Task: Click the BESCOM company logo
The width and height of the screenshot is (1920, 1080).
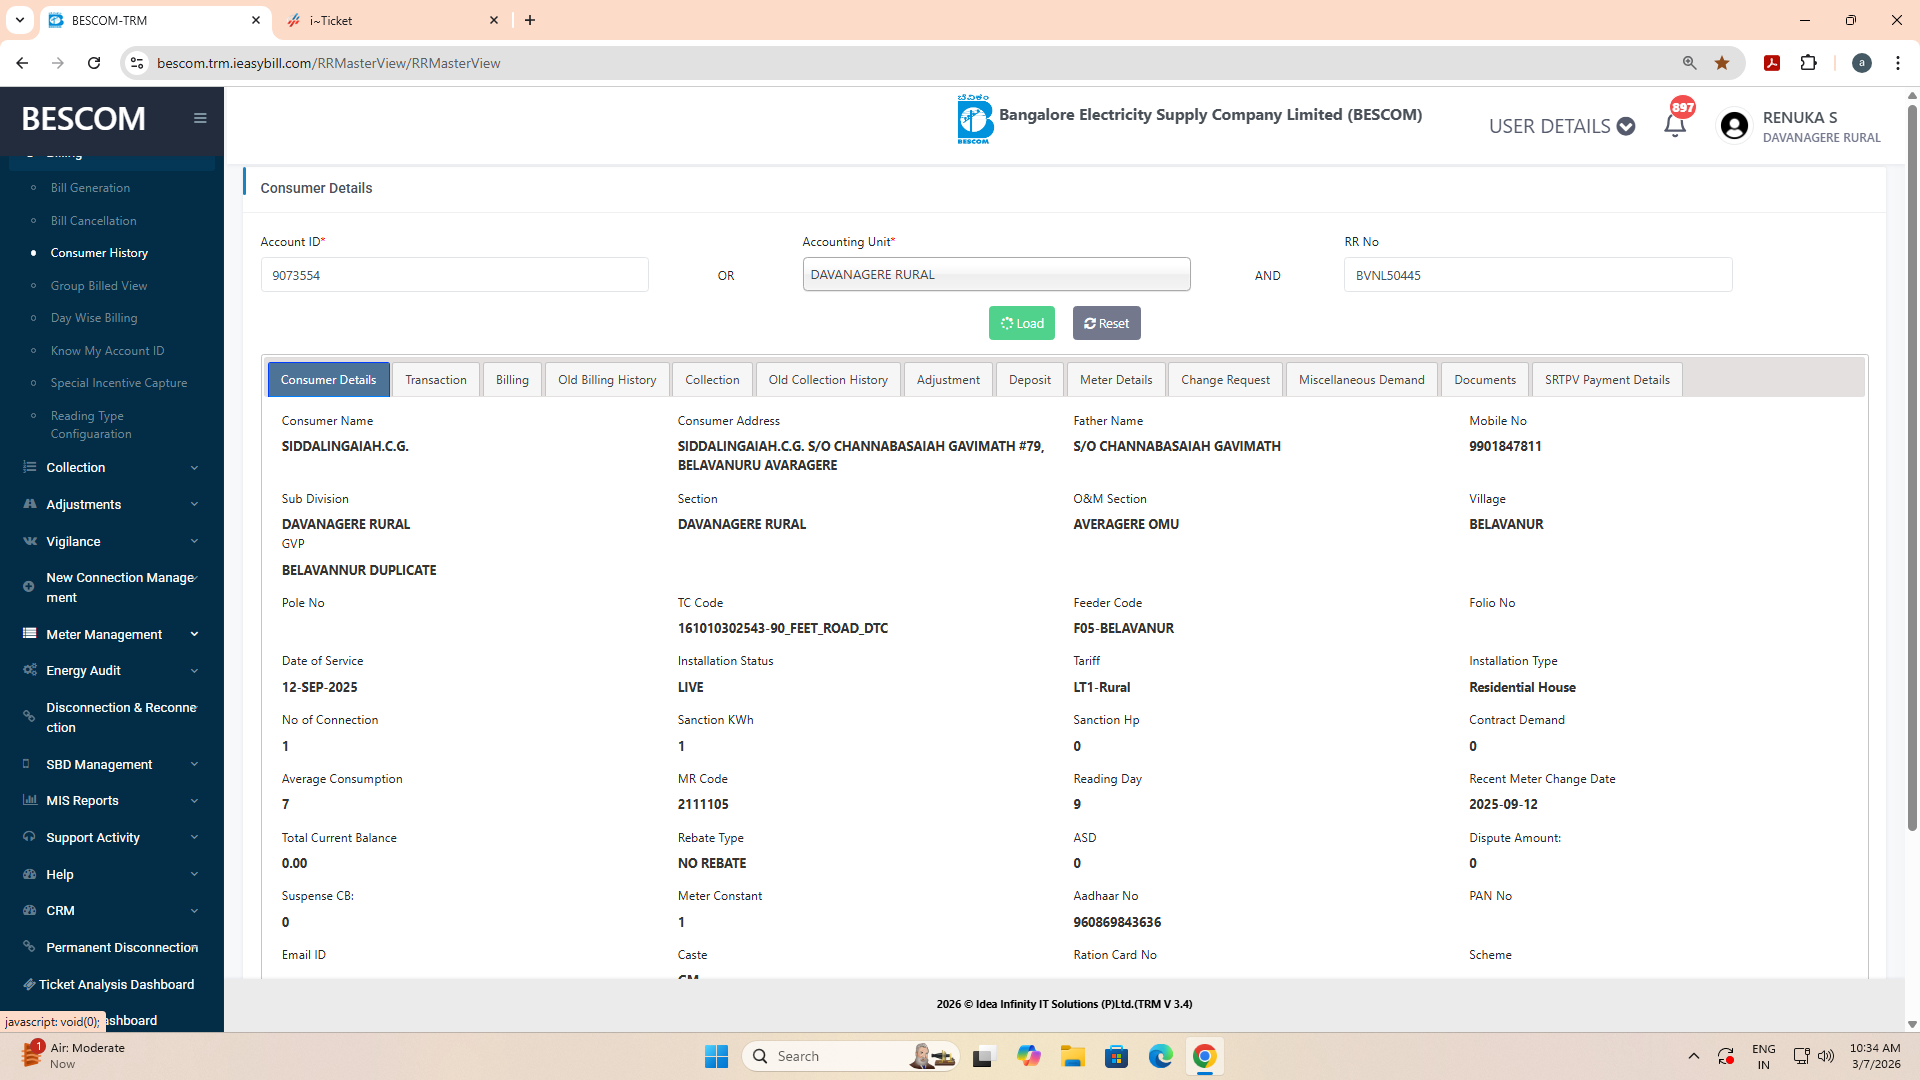Action: (x=974, y=120)
